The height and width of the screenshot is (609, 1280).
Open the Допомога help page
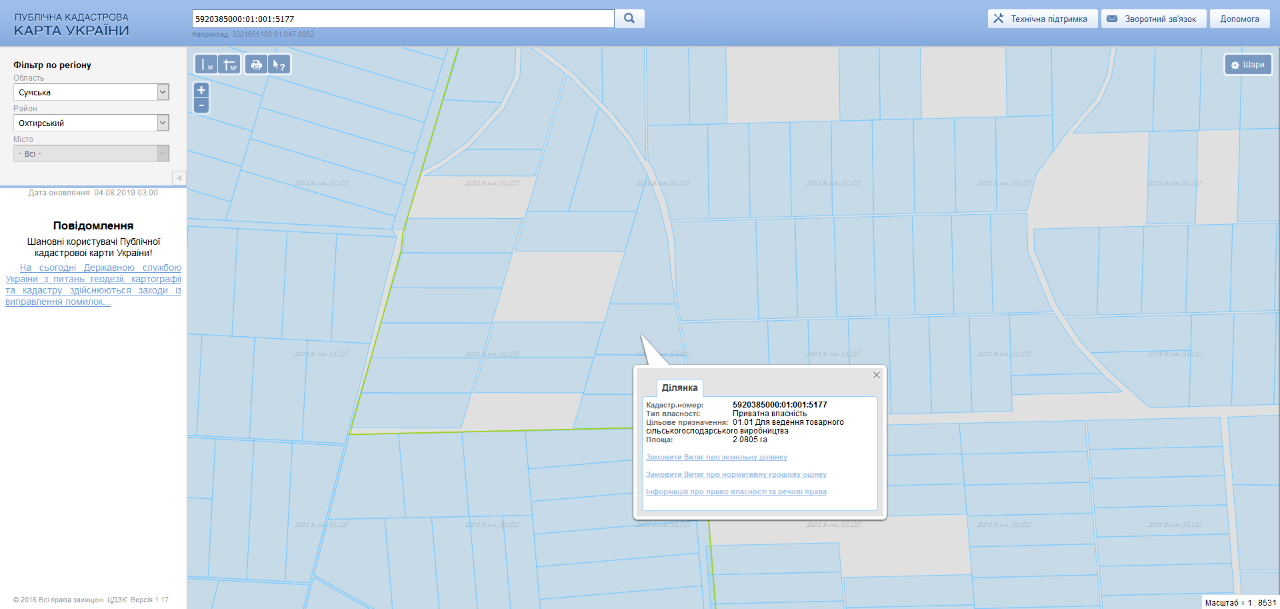(1240, 18)
